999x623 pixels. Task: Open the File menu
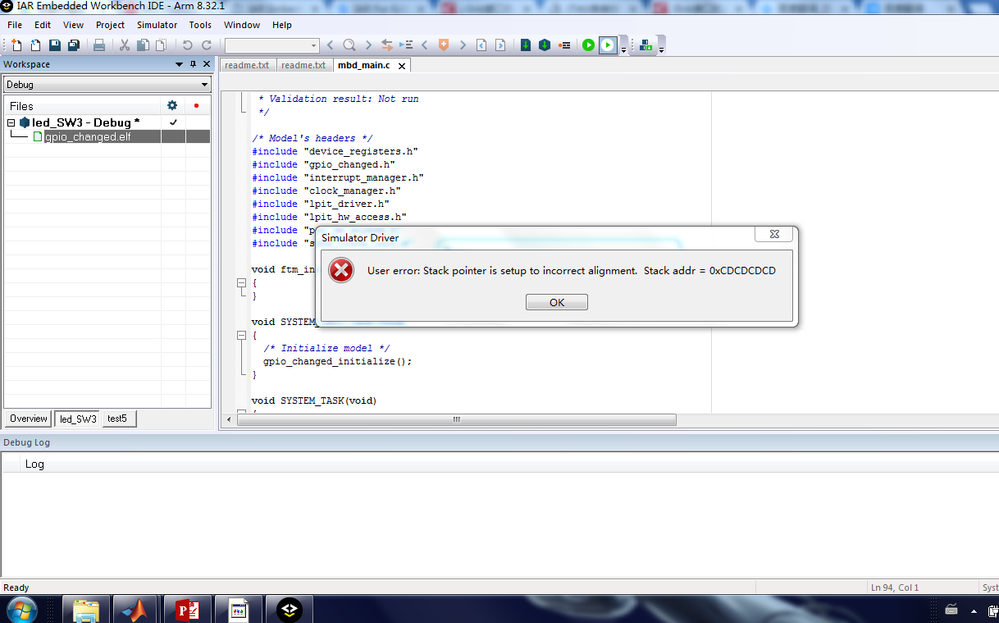click(15, 25)
